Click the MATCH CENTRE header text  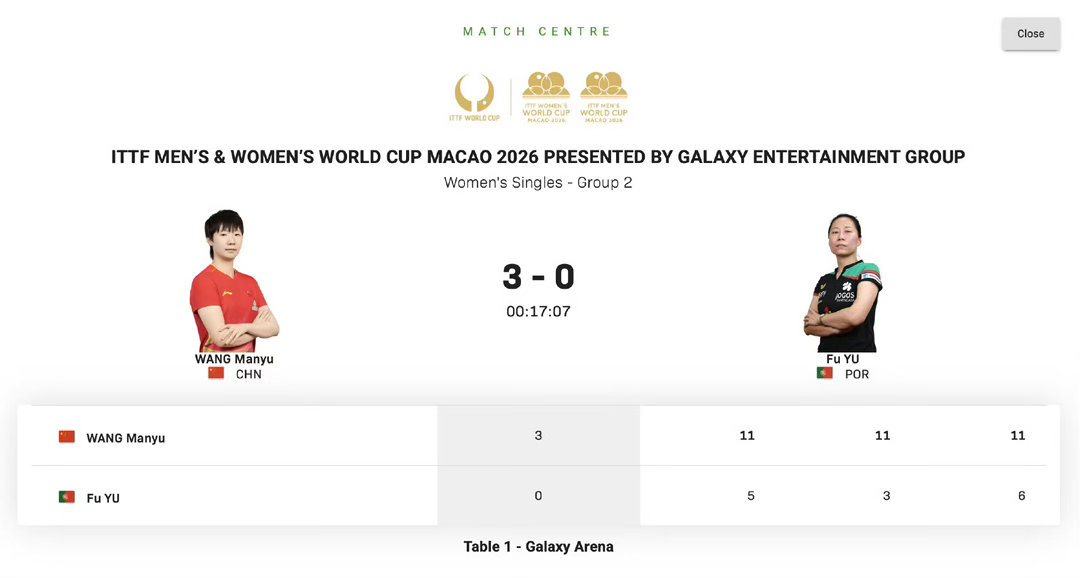pos(537,30)
